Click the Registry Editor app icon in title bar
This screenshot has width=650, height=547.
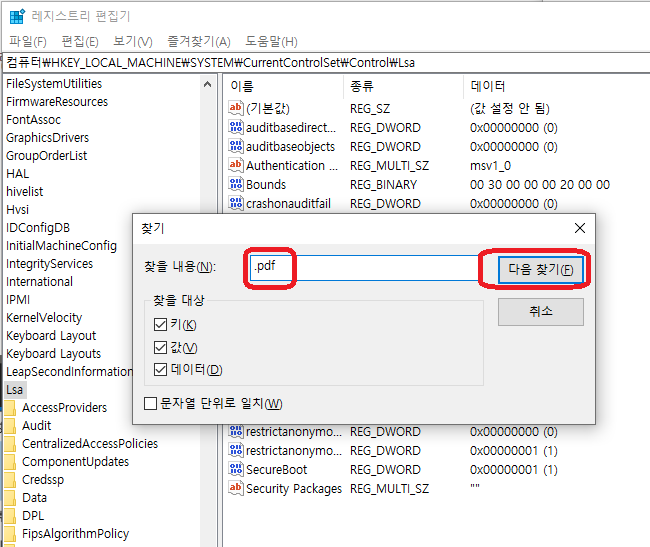point(17,17)
